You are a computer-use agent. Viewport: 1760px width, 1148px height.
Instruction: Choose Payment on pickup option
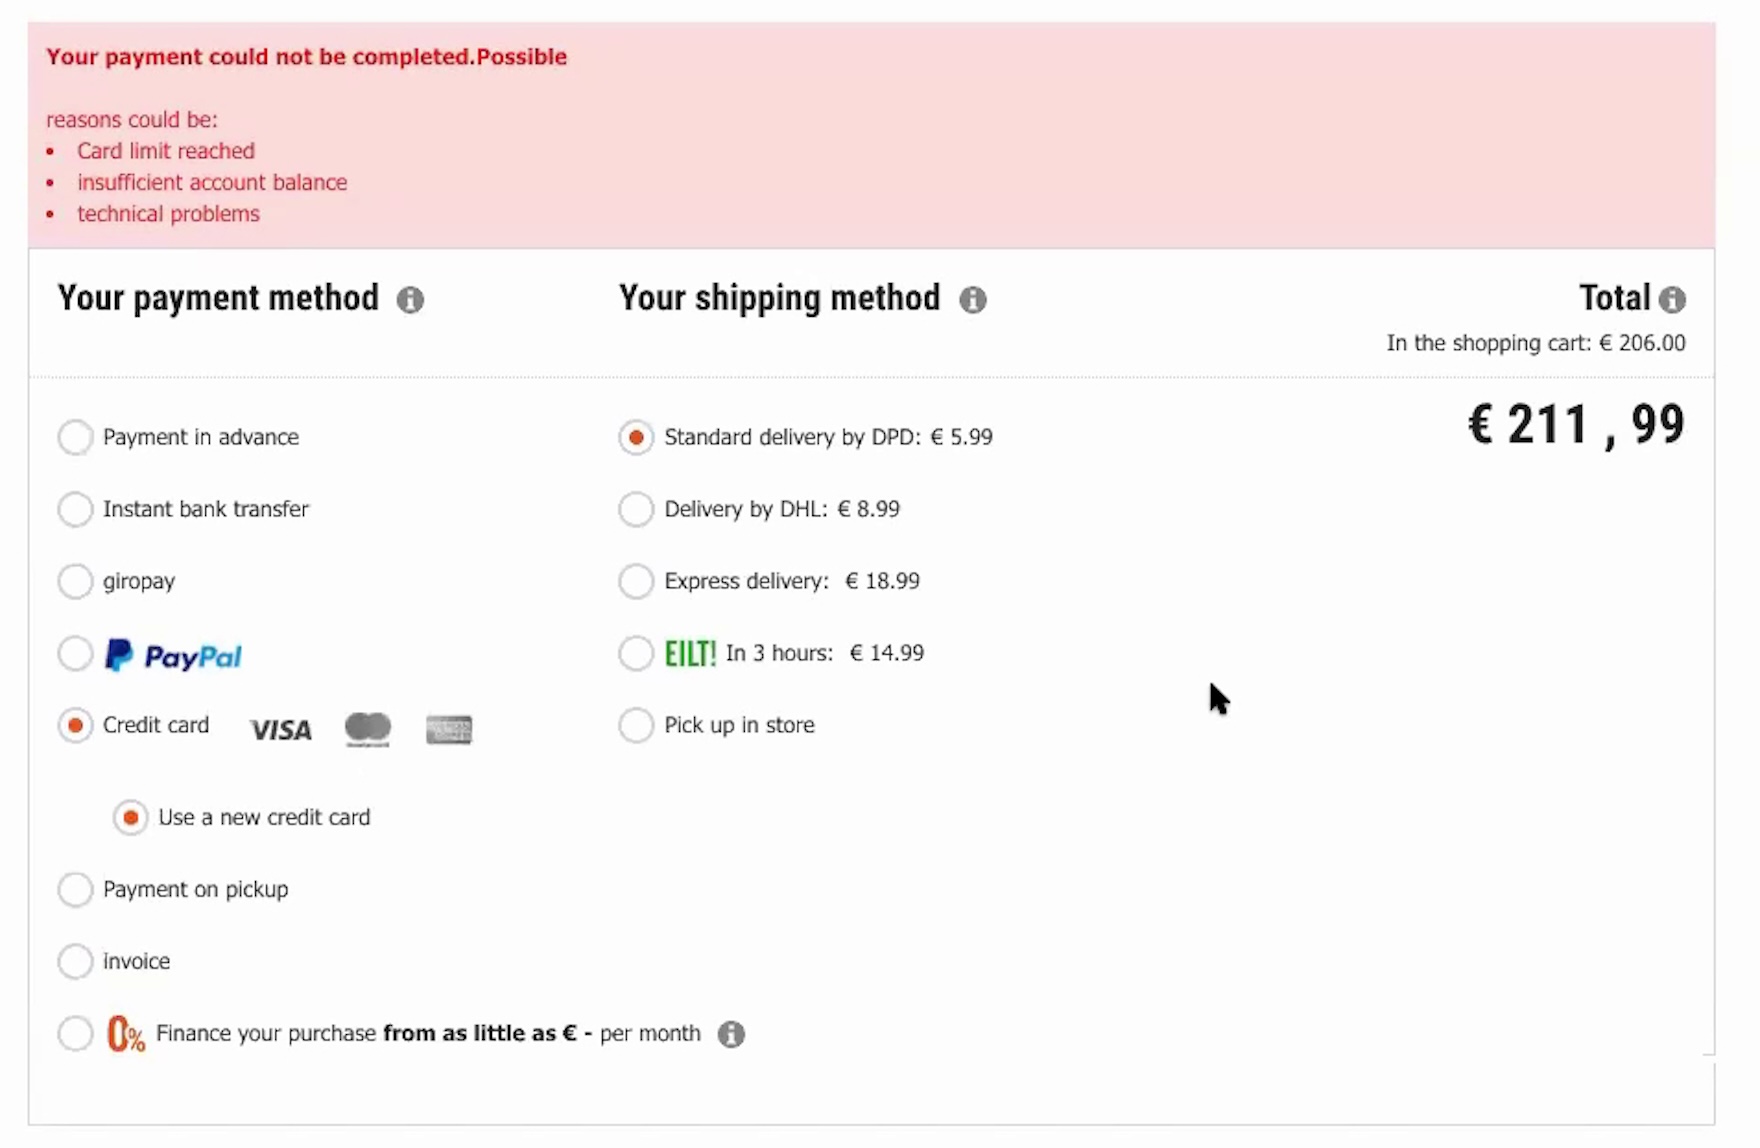75,889
